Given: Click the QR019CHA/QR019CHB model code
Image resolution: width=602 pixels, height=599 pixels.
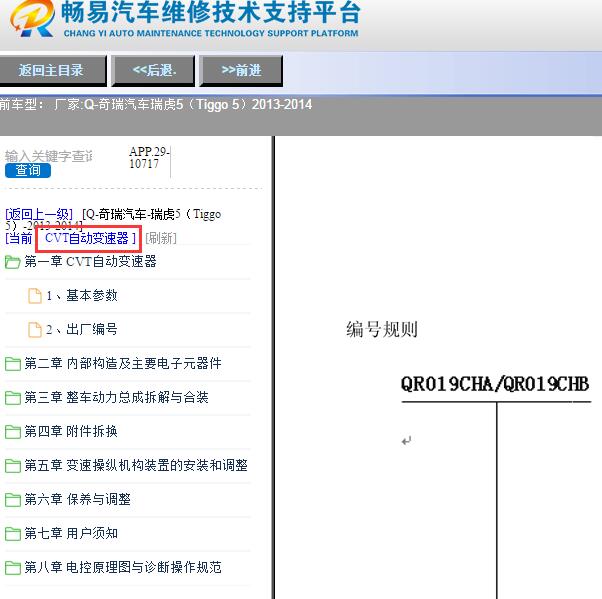Looking at the screenshot, I should click(x=495, y=384).
